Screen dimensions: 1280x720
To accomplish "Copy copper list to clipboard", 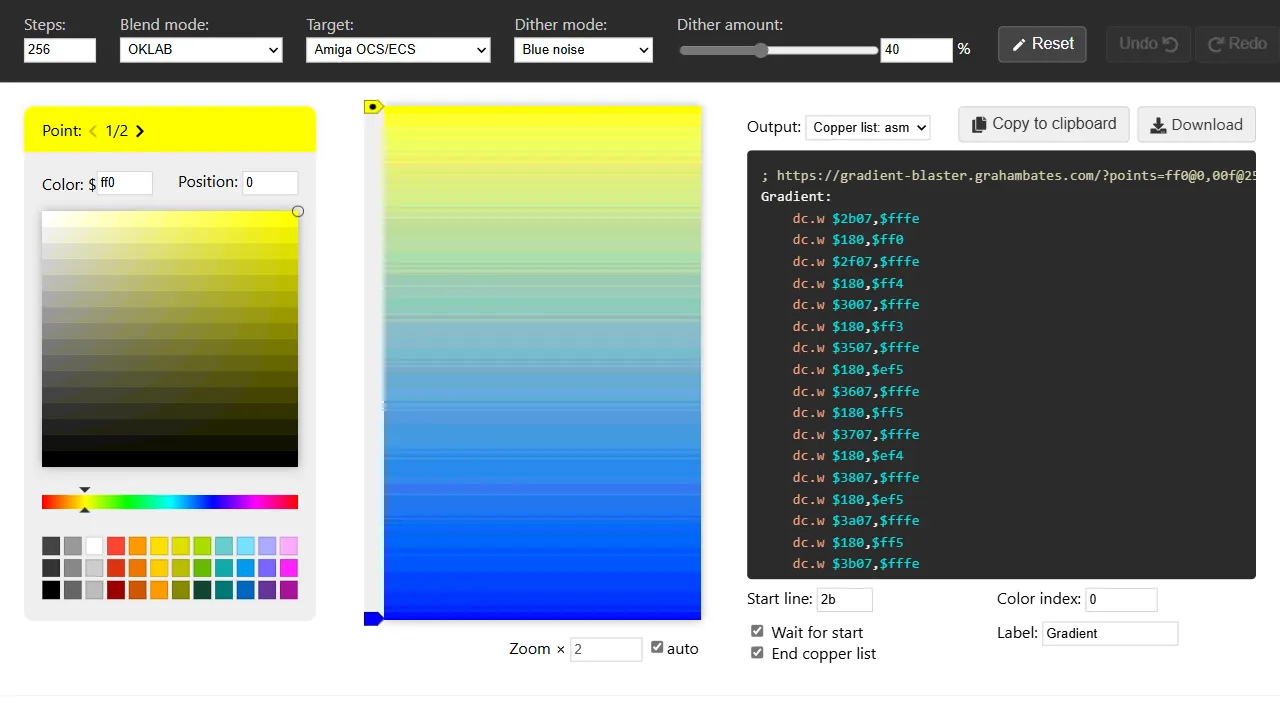I will coord(1044,124).
